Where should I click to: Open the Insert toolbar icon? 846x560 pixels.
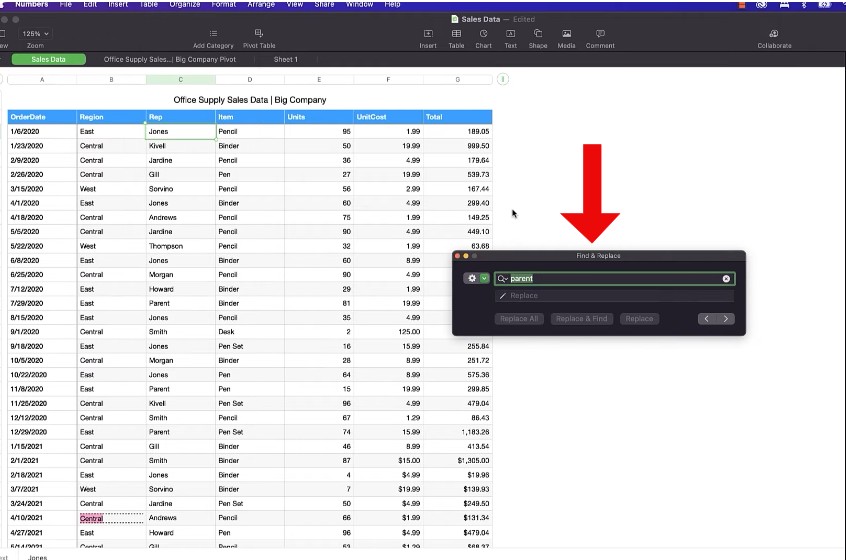tap(428, 33)
